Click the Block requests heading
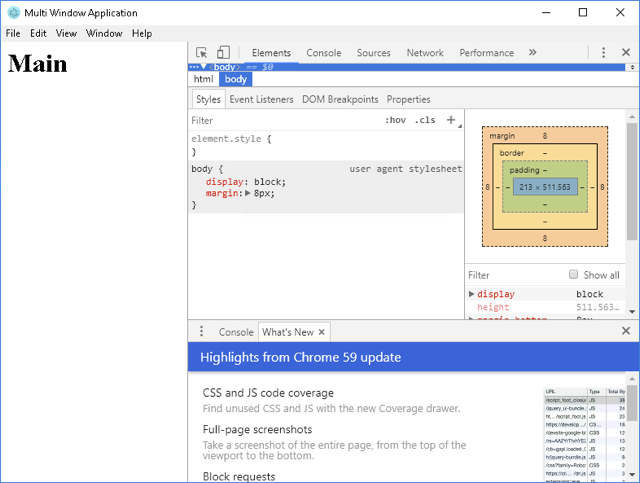 pos(239,476)
